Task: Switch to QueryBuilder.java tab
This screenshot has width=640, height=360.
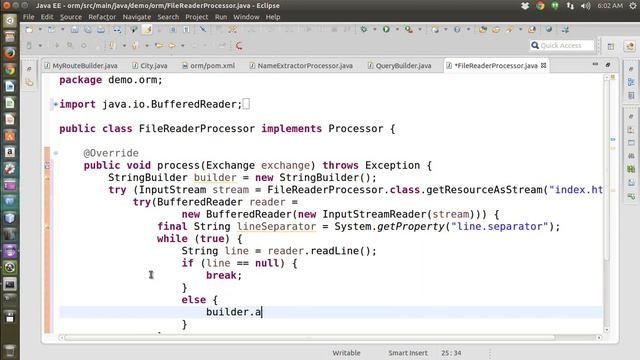Action: (399, 66)
